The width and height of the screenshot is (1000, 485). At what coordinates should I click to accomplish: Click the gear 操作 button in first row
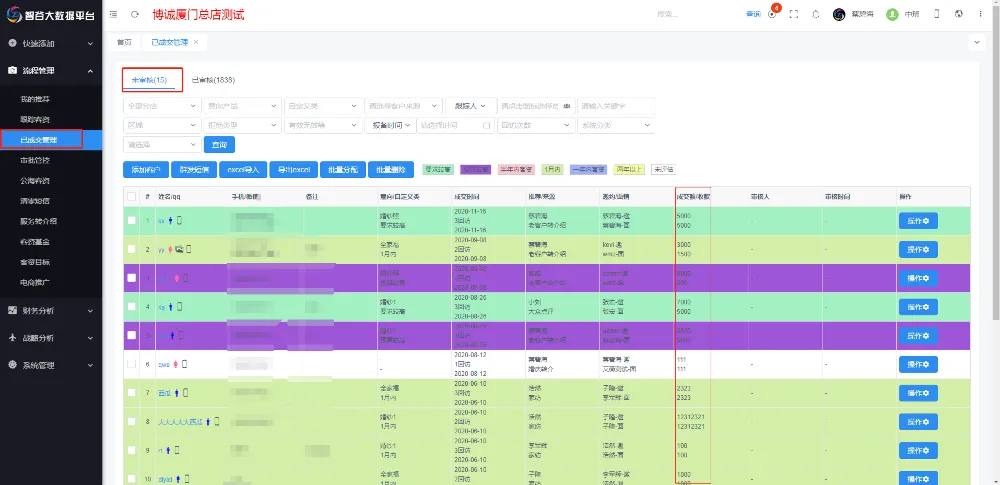(918, 221)
